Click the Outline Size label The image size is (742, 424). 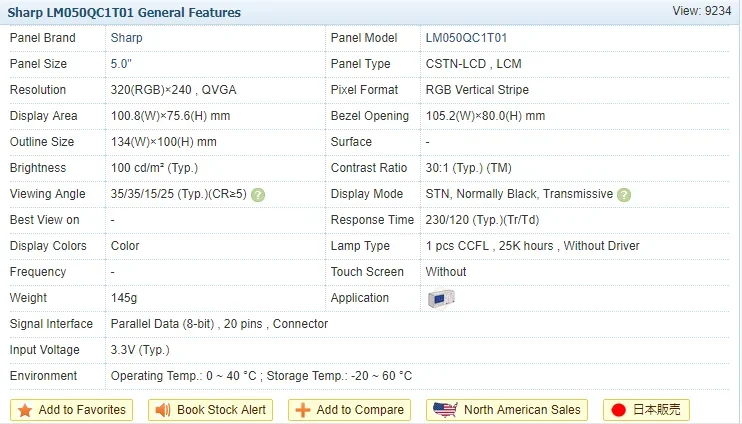pyautogui.click(x=42, y=142)
